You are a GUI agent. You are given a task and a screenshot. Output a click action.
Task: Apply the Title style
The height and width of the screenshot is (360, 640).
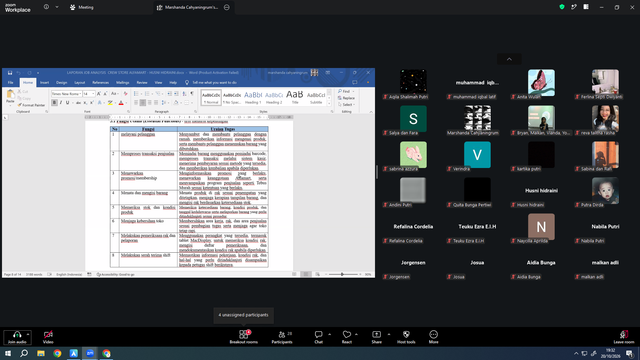pyautogui.click(x=295, y=97)
